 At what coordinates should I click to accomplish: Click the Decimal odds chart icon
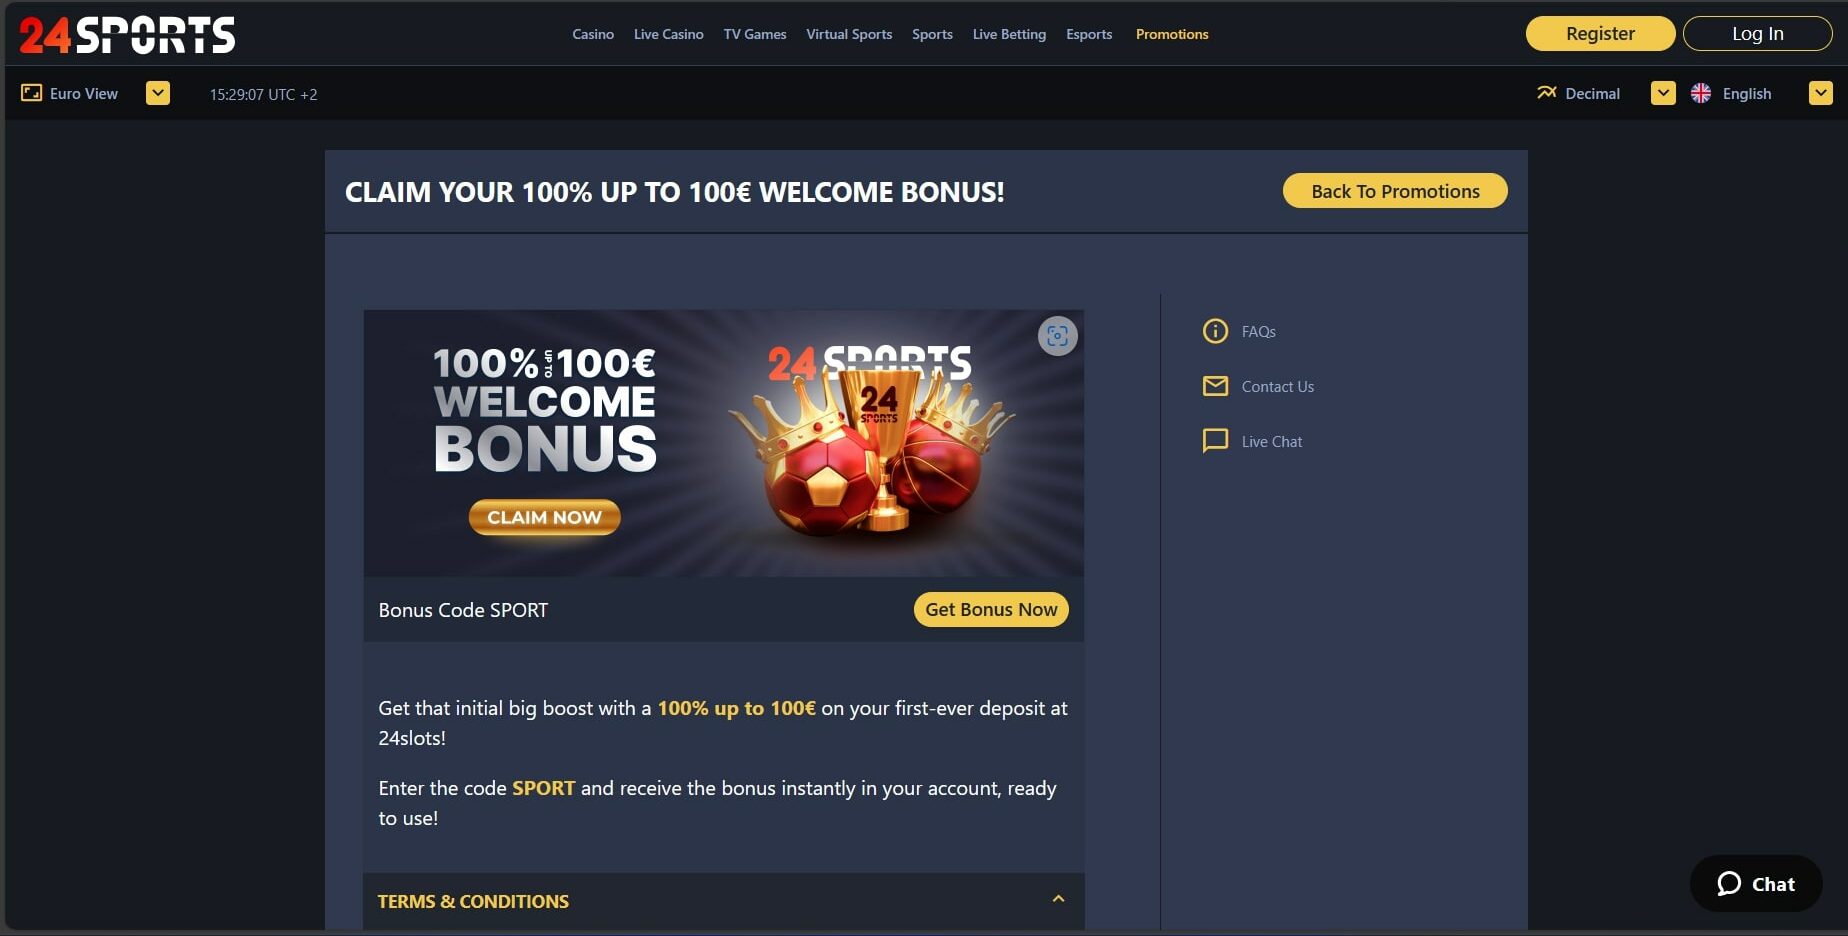tap(1546, 93)
